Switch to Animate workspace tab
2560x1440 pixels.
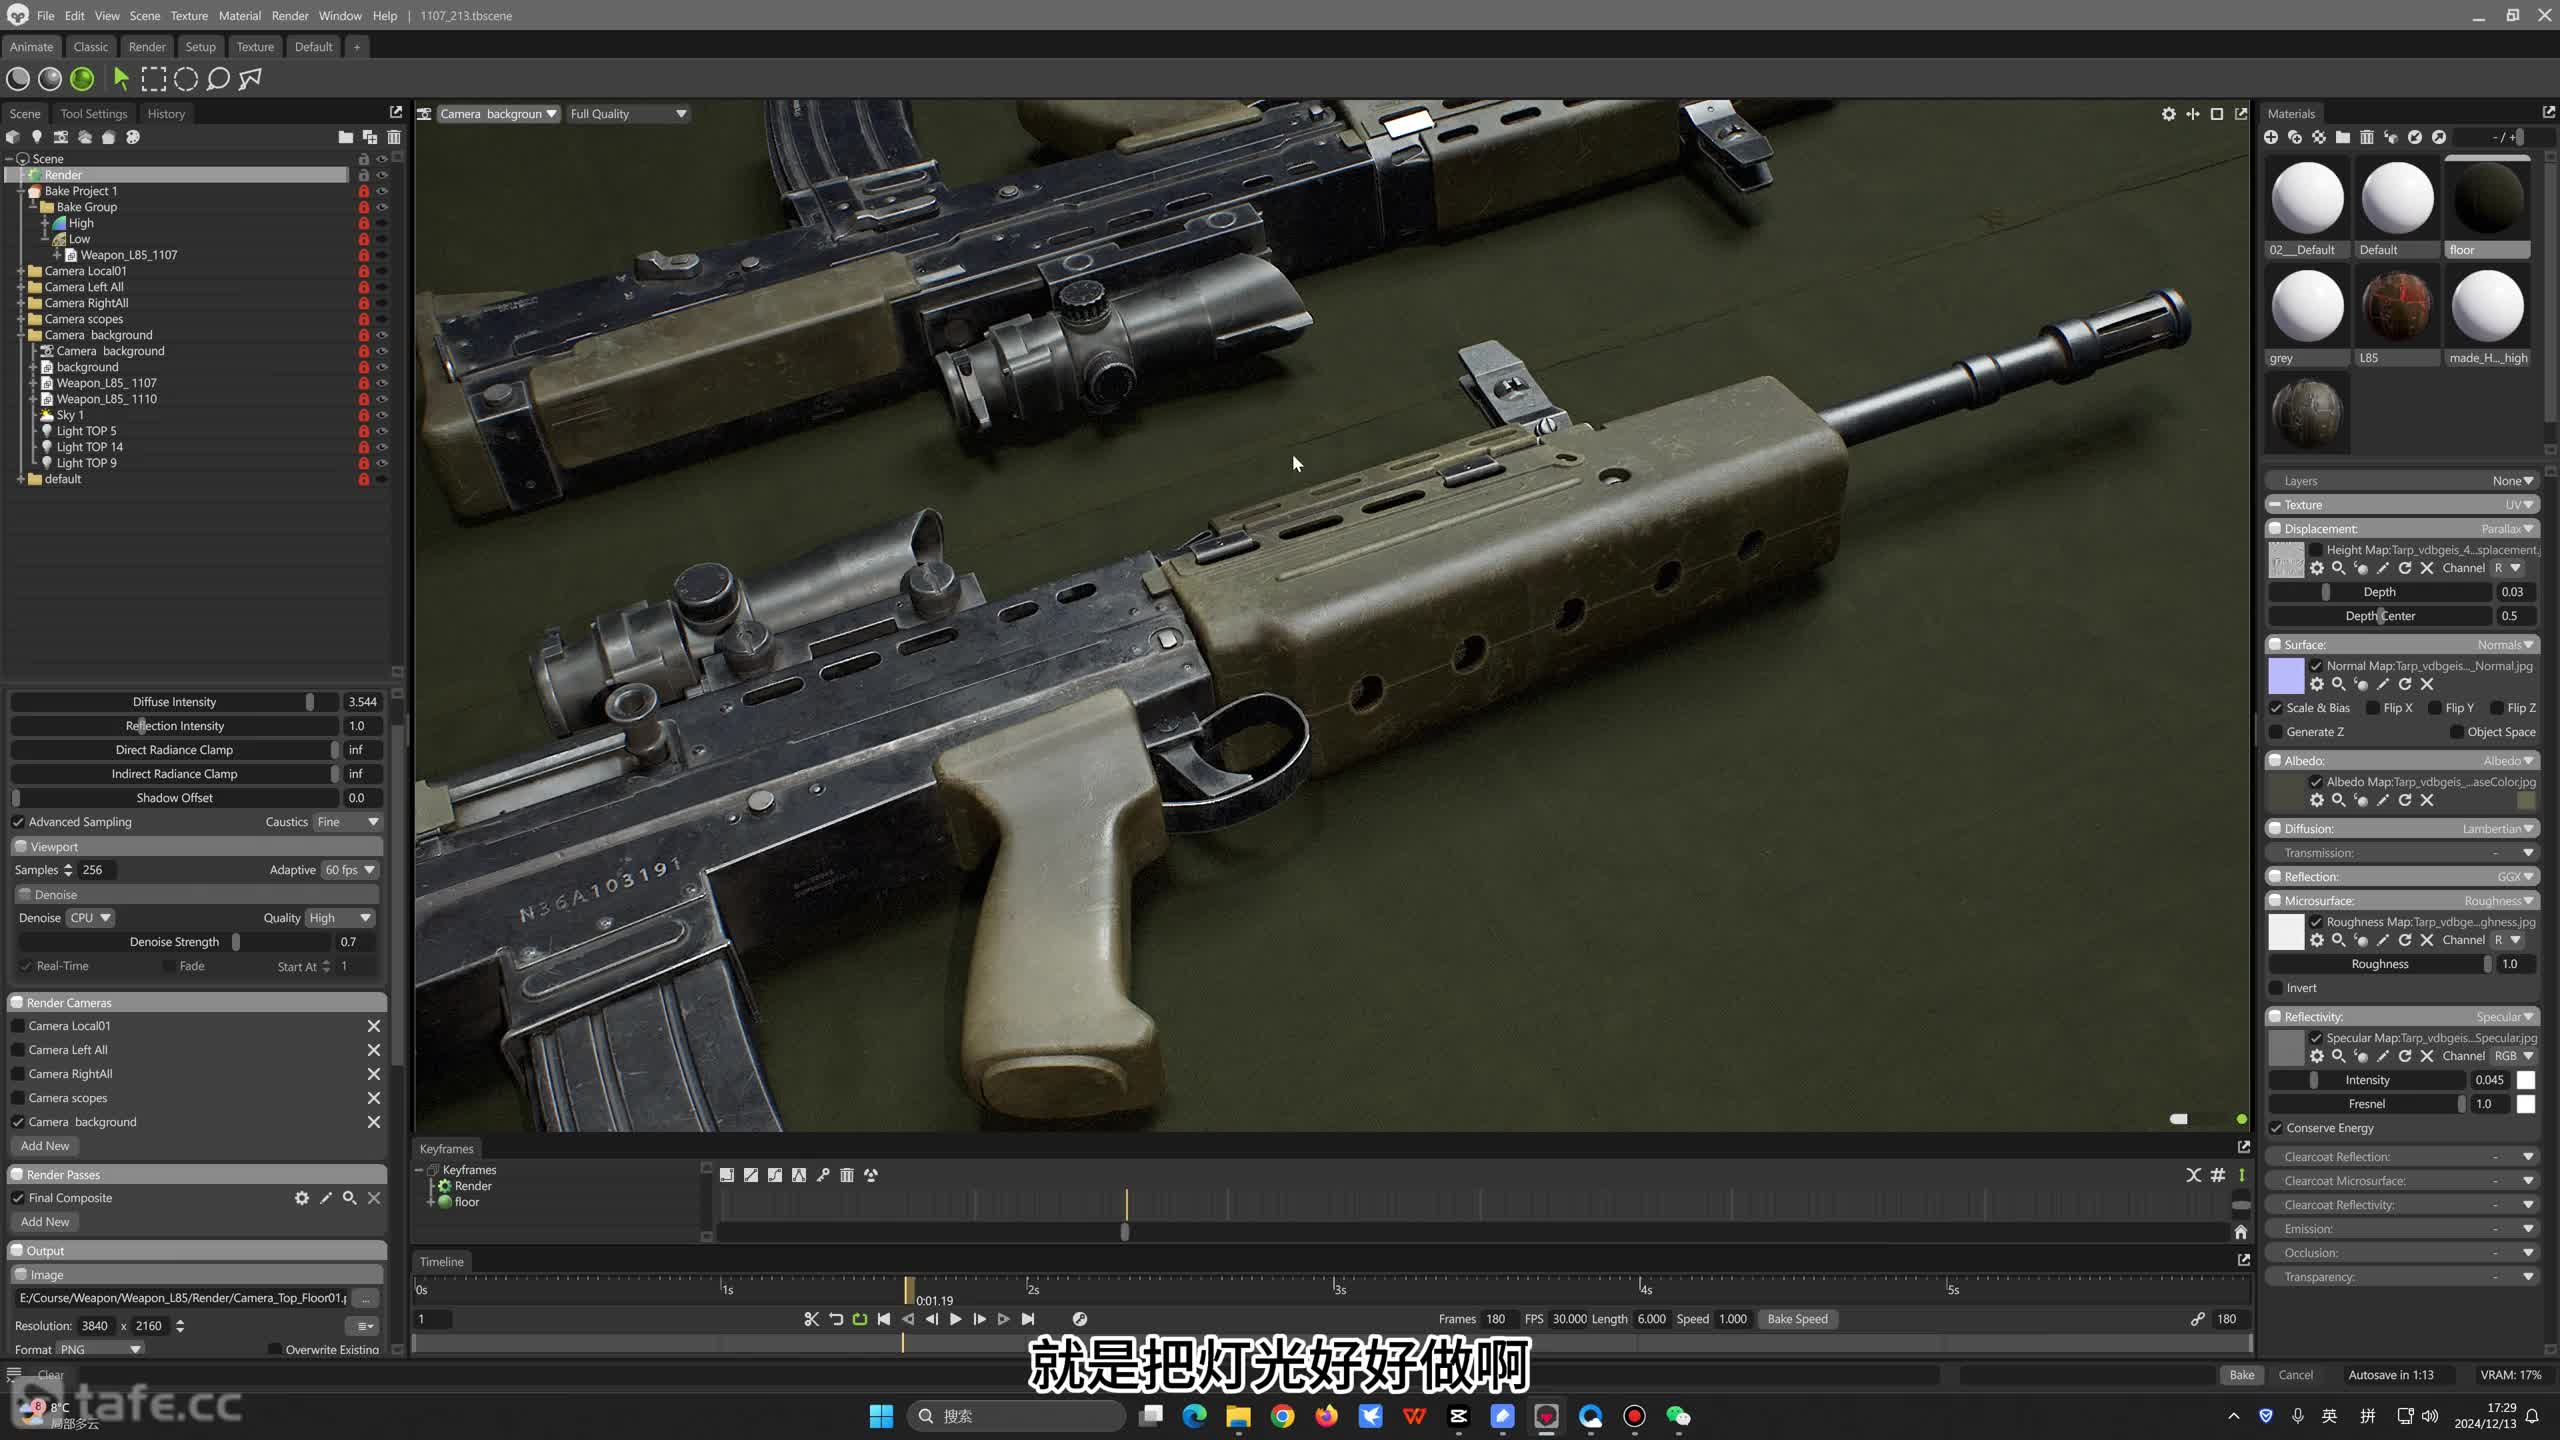31,47
